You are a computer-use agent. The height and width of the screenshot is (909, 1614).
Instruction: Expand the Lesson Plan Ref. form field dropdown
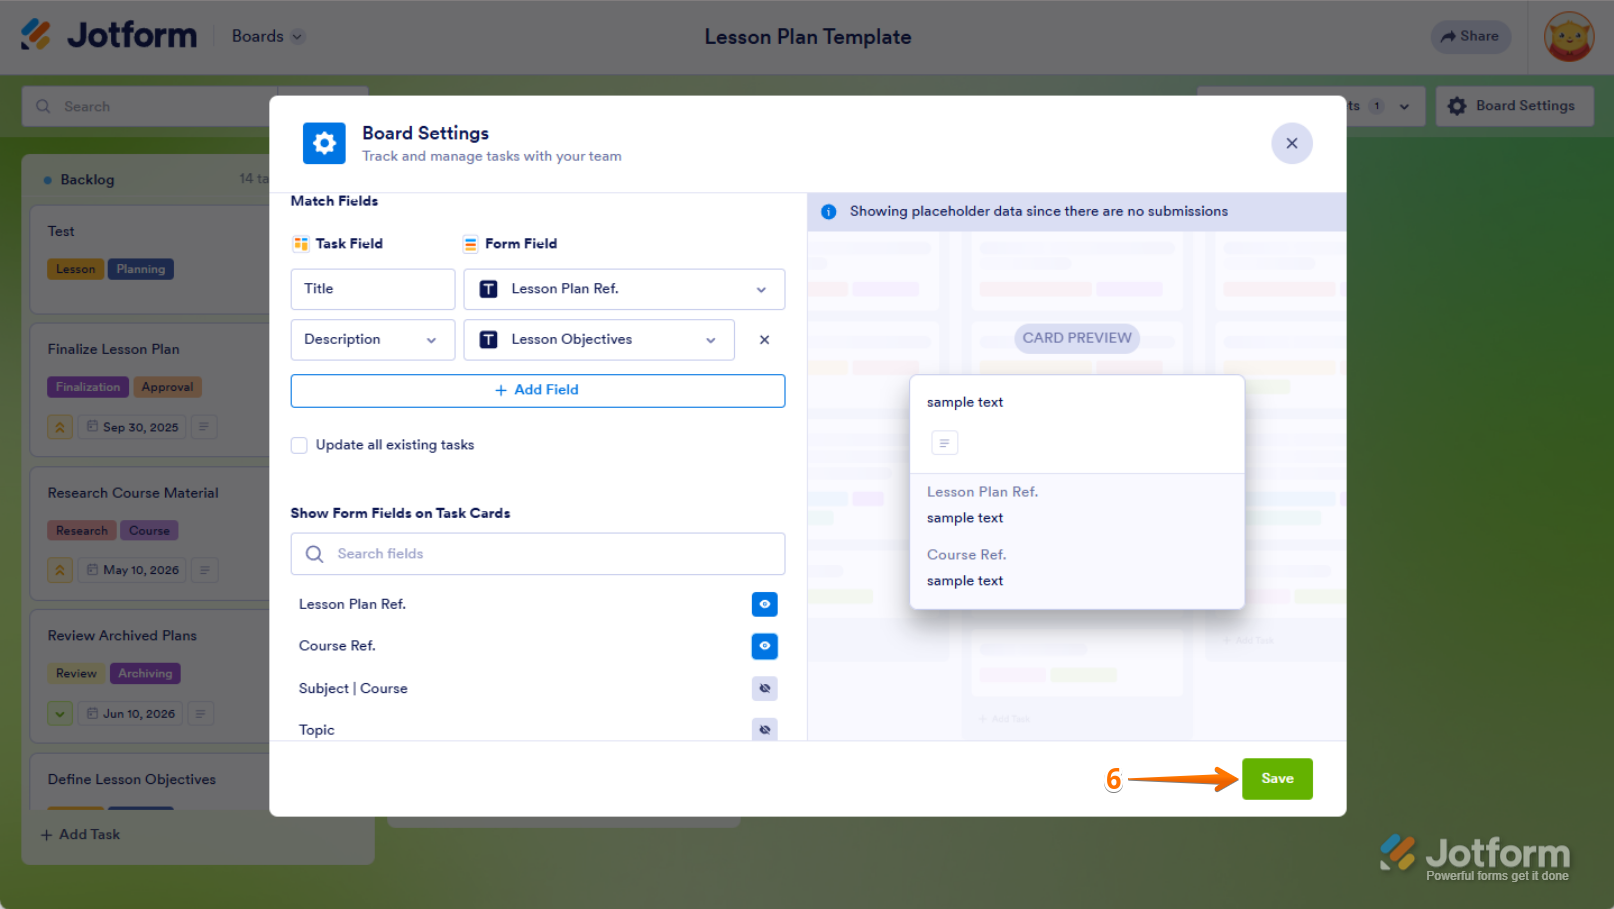tap(624, 289)
